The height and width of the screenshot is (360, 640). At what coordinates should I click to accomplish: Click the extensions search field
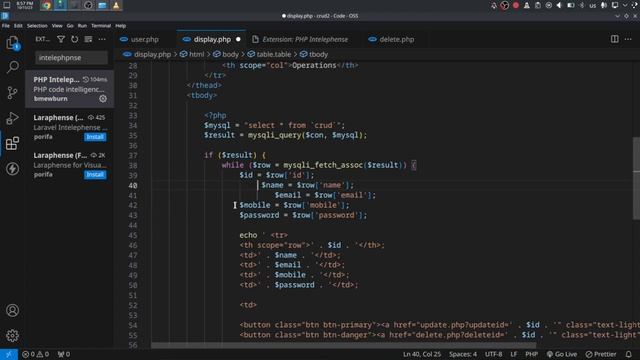pyautogui.click(x=71, y=58)
